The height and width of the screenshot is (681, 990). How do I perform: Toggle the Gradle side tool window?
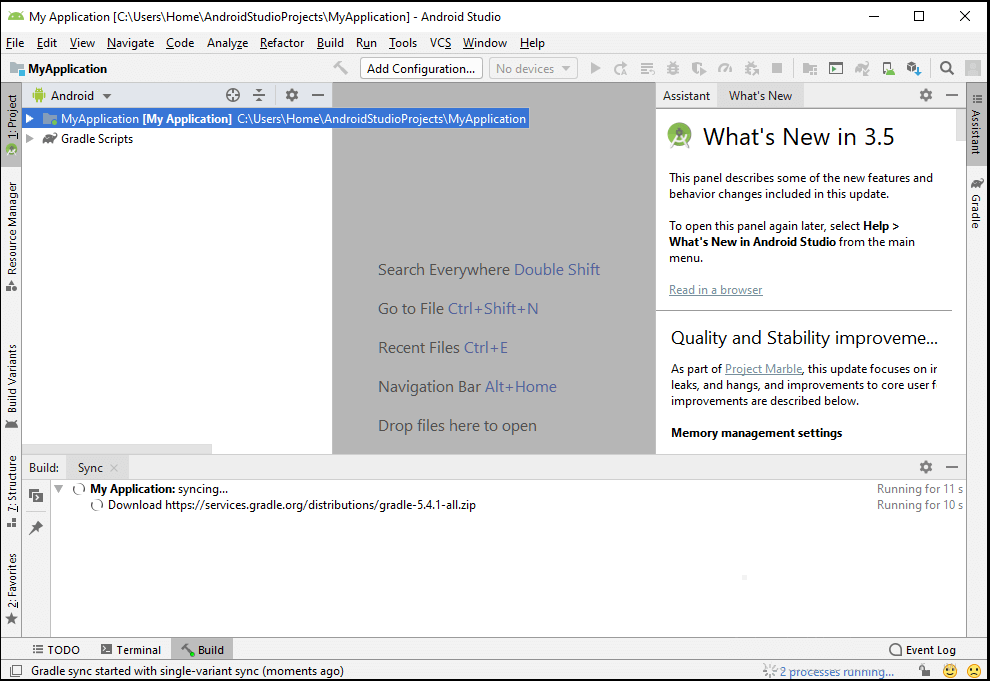click(x=976, y=203)
